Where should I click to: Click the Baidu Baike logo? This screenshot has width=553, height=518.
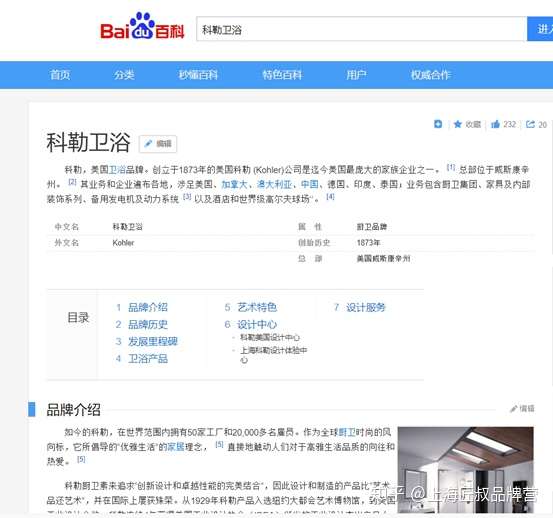(x=142, y=26)
